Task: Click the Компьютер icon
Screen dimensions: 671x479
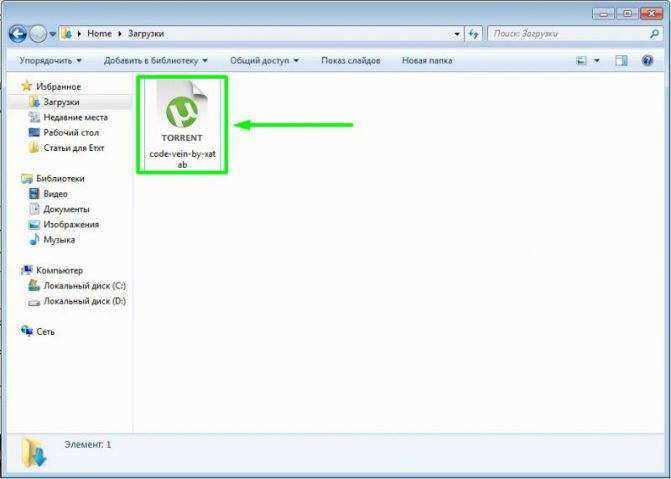Action: click(x=27, y=270)
